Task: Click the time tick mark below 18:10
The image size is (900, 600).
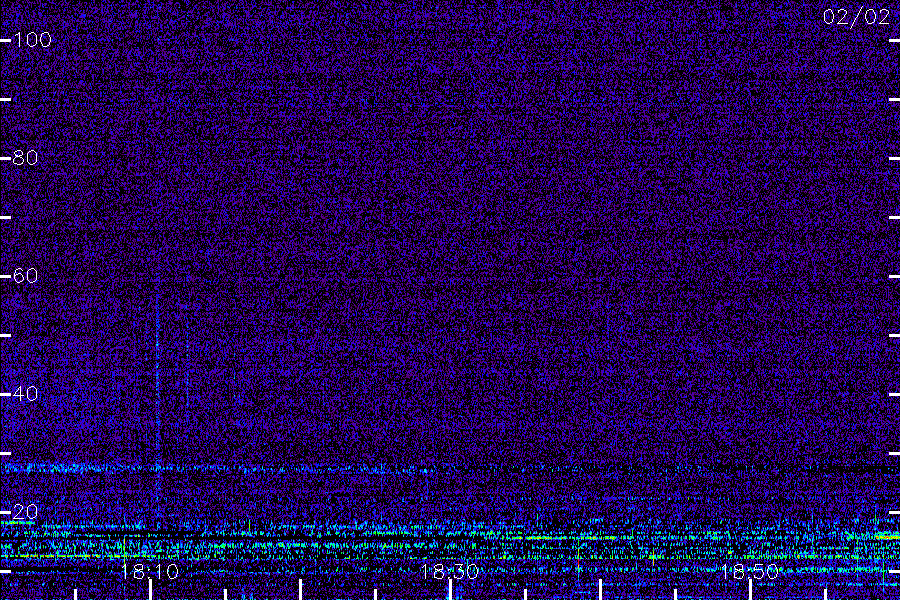Action: [150, 590]
